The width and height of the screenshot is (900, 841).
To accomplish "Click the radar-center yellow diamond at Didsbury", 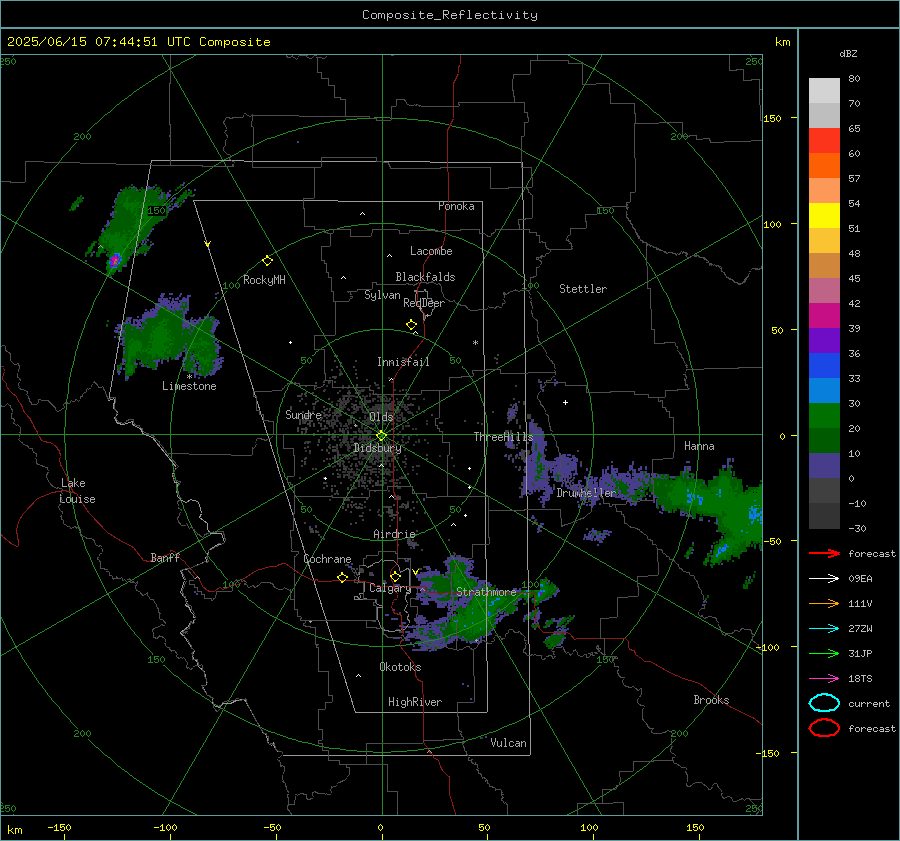I will tap(382, 436).
